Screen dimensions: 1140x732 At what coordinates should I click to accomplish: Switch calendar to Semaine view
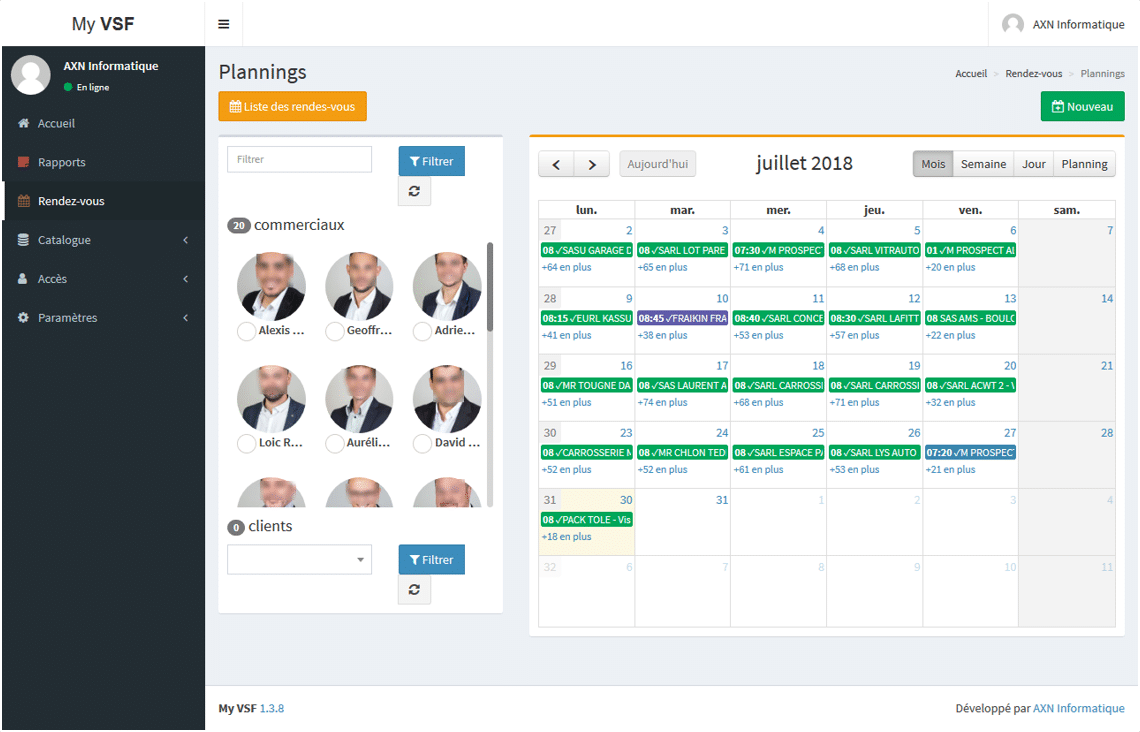[x=983, y=164]
